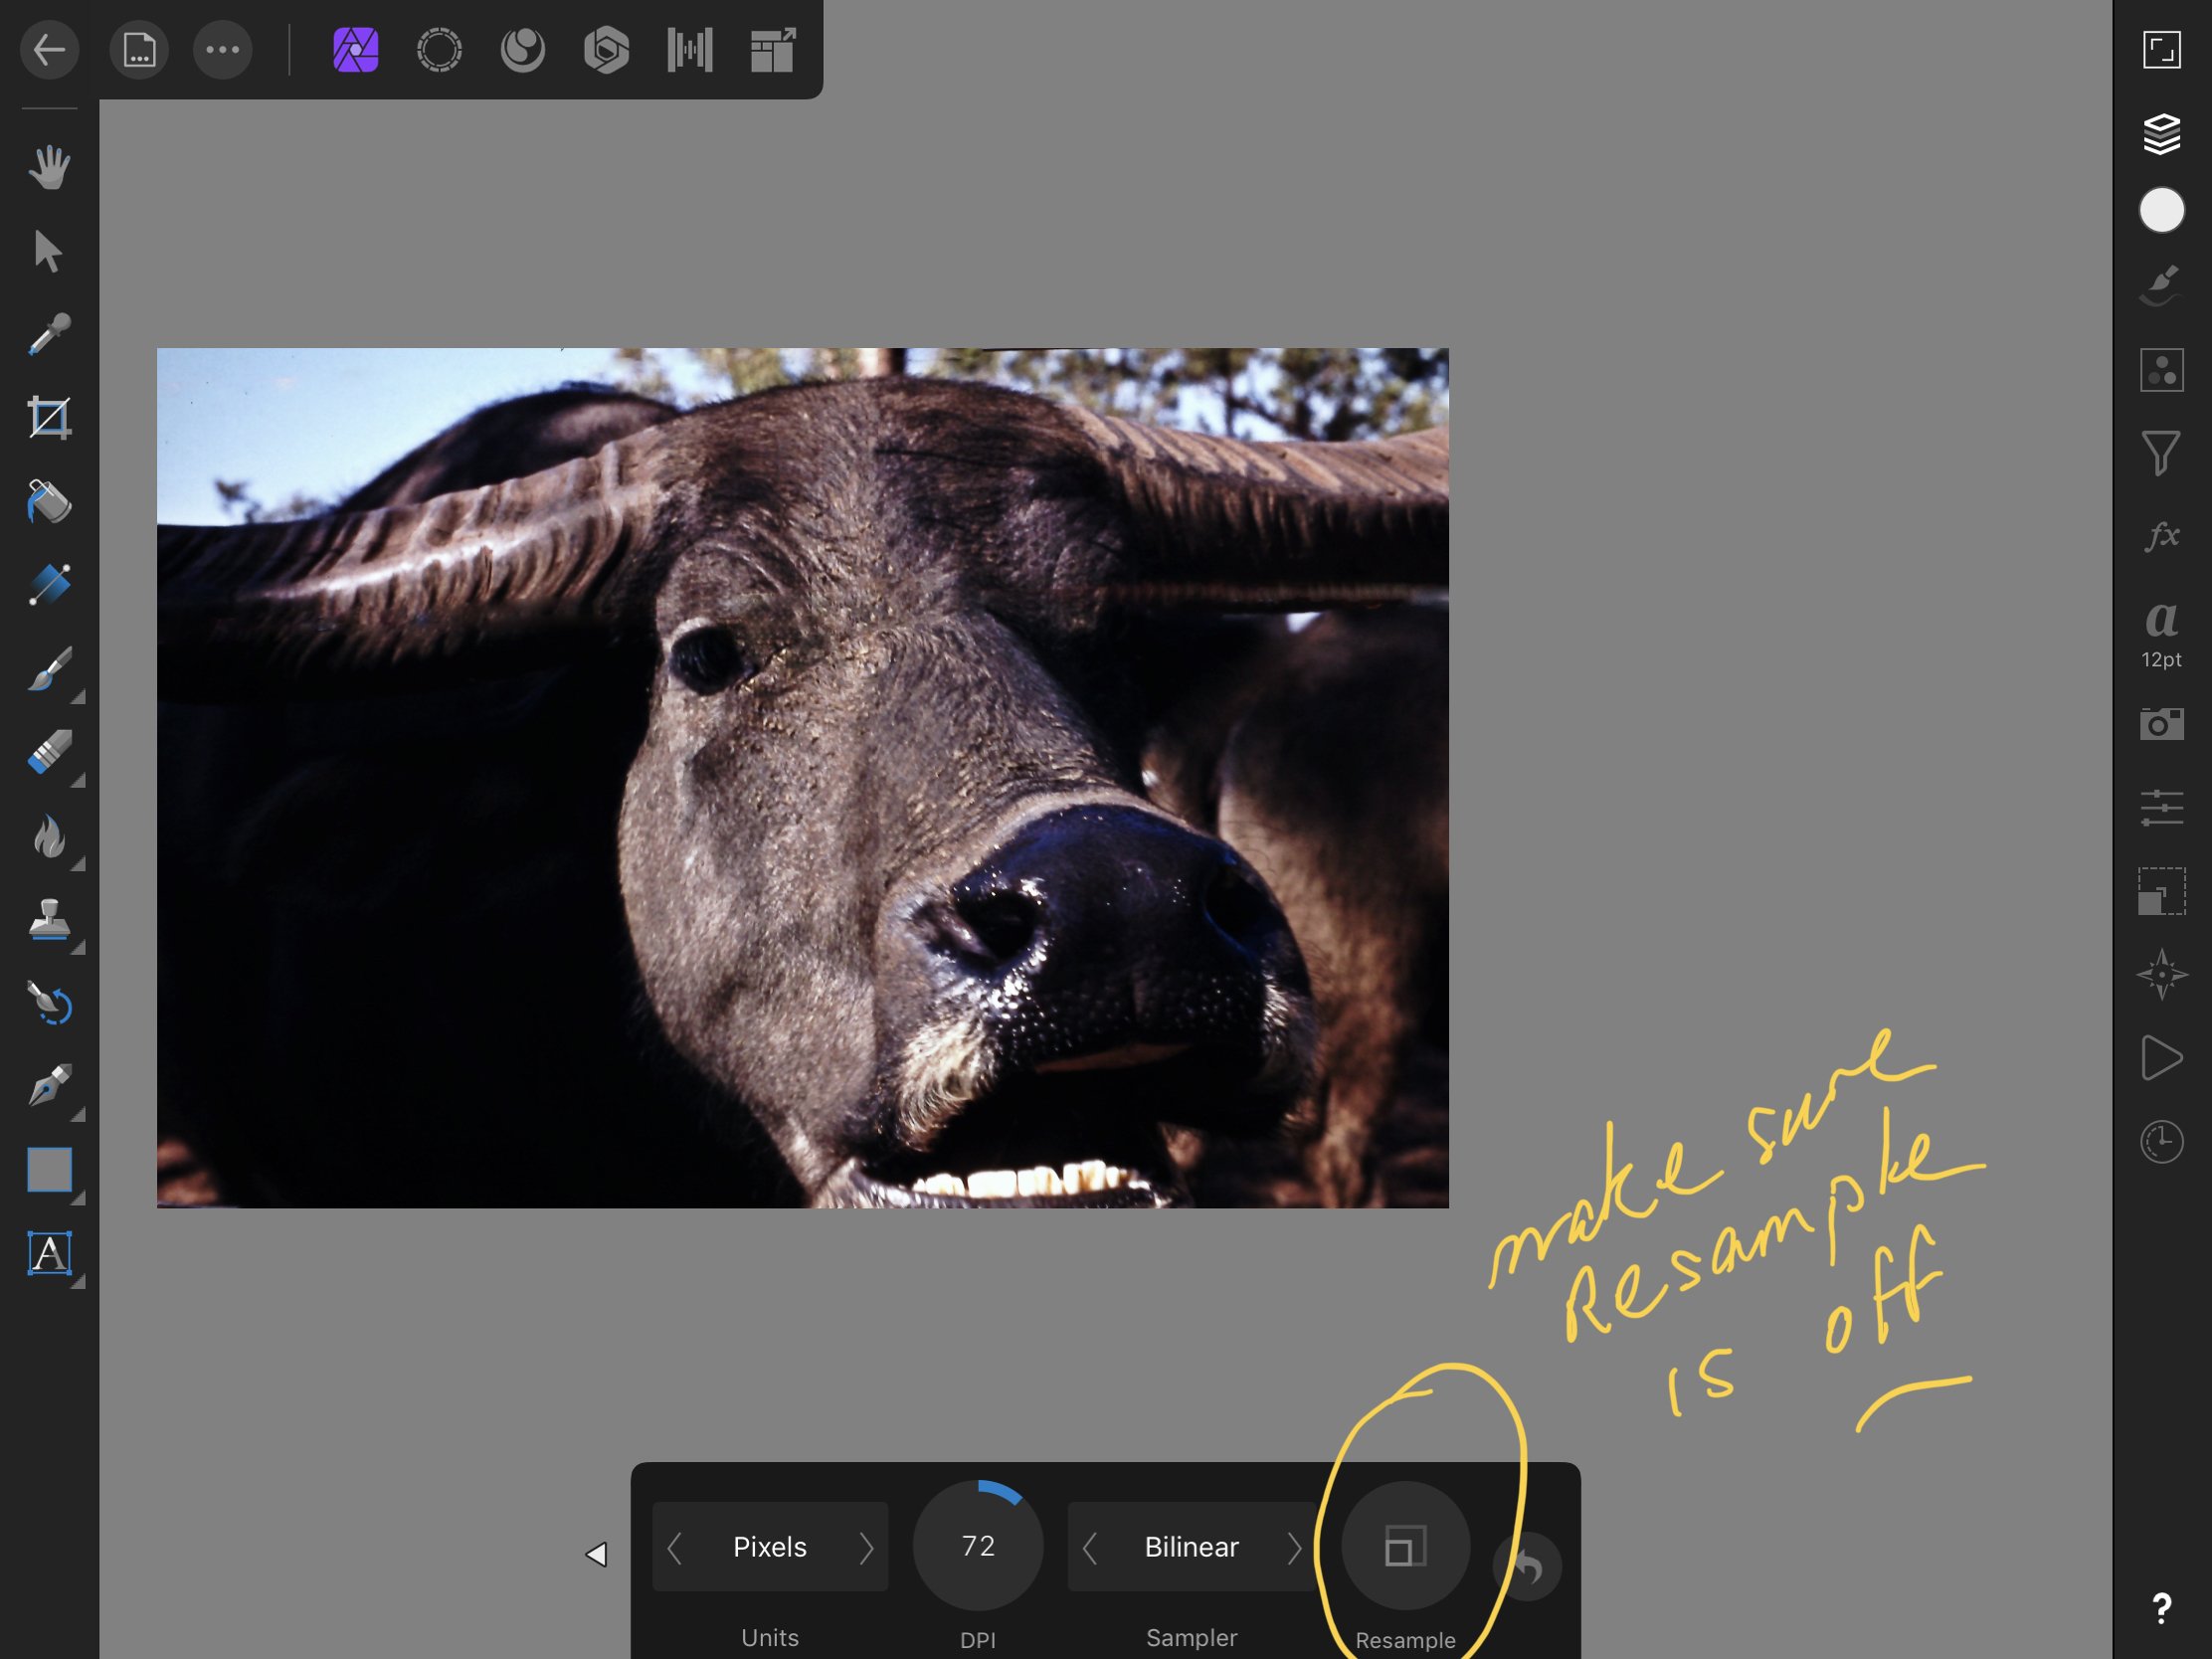This screenshot has width=2212, height=1659.
Task: Select the Flood Fill bucket tool
Action: click(49, 501)
